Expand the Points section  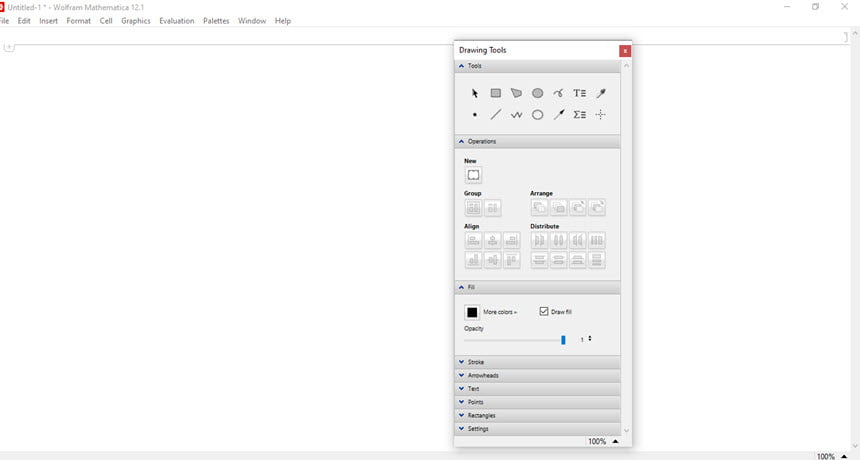tap(538, 402)
